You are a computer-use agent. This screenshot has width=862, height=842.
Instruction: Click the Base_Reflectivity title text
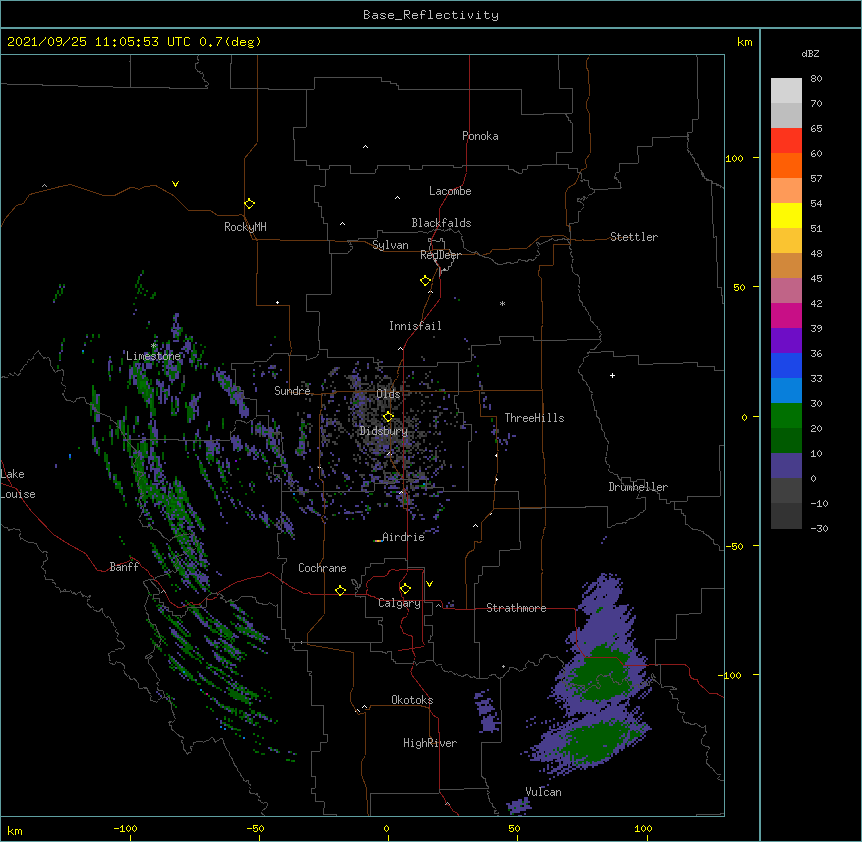(x=431, y=15)
